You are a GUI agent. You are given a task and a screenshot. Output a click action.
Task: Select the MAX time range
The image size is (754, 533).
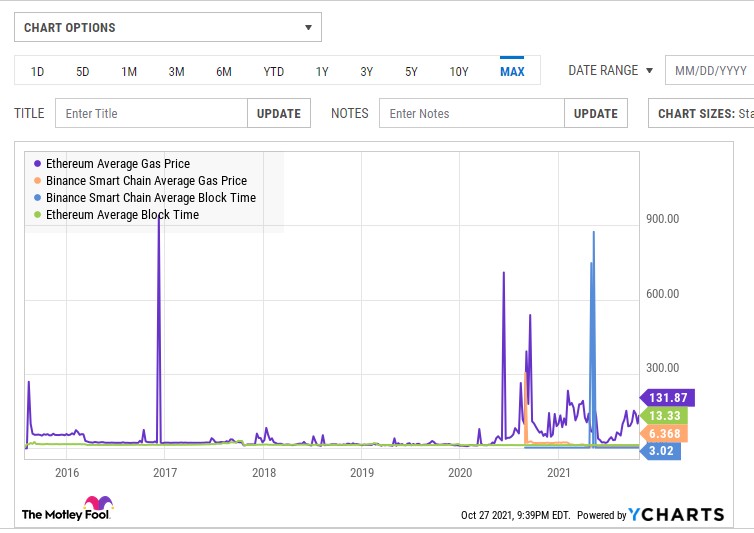point(512,72)
